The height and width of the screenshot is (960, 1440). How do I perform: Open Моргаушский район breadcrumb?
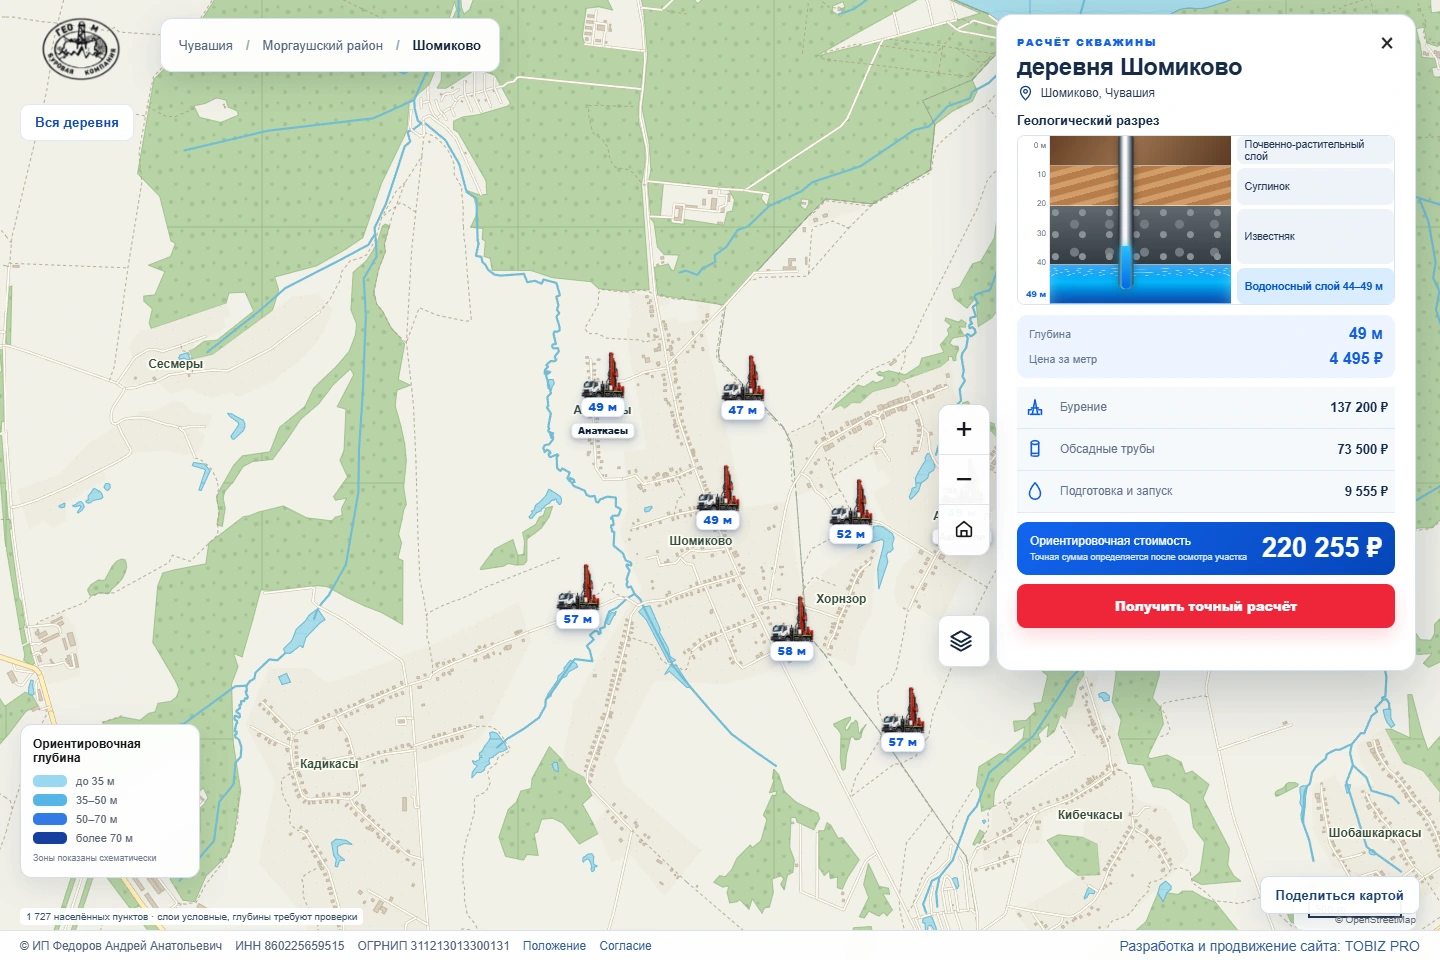pyautogui.click(x=323, y=46)
